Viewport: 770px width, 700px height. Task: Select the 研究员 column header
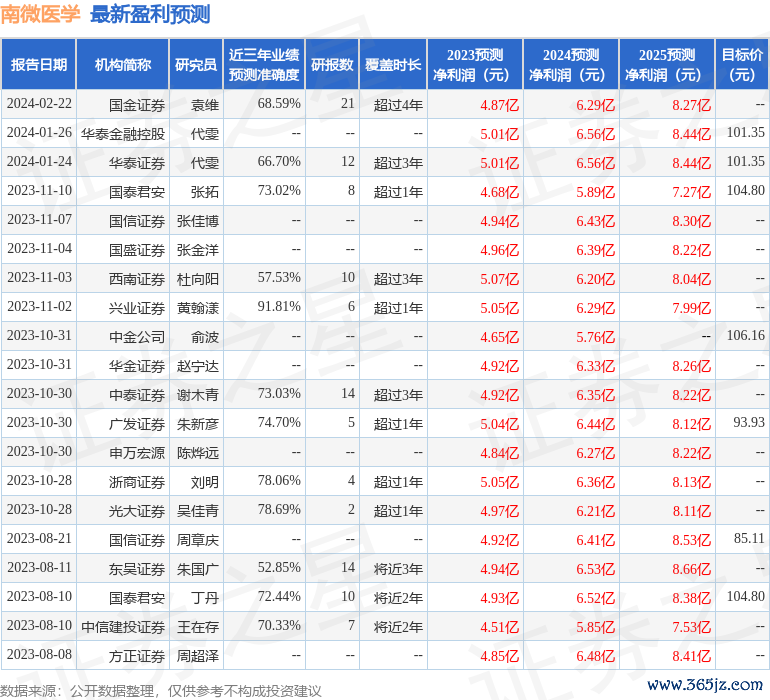[x=196, y=64]
